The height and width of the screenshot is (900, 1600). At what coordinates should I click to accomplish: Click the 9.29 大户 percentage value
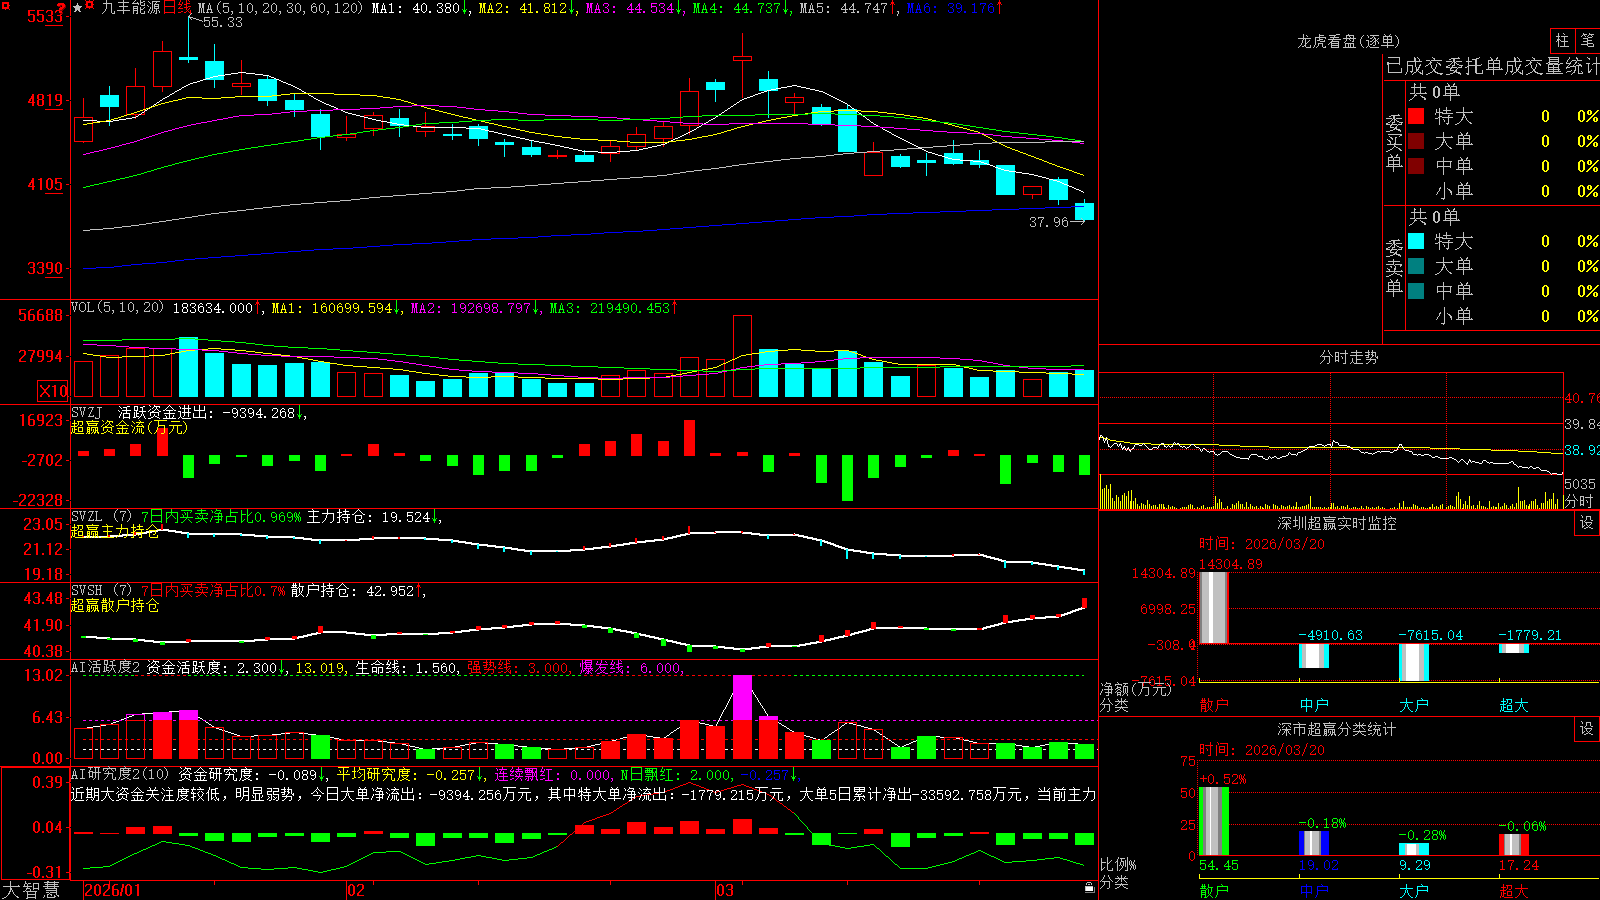[x=1414, y=865]
